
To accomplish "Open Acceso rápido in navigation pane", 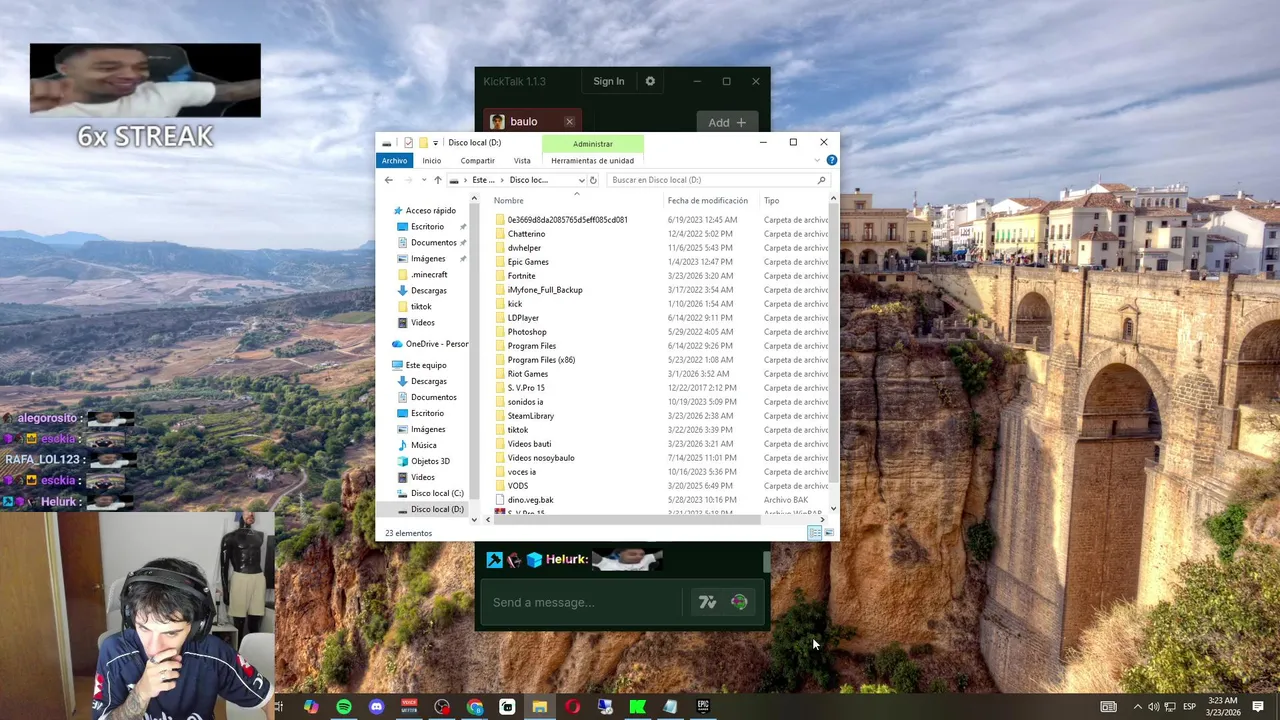I will pyautogui.click(x=430, y=211).
